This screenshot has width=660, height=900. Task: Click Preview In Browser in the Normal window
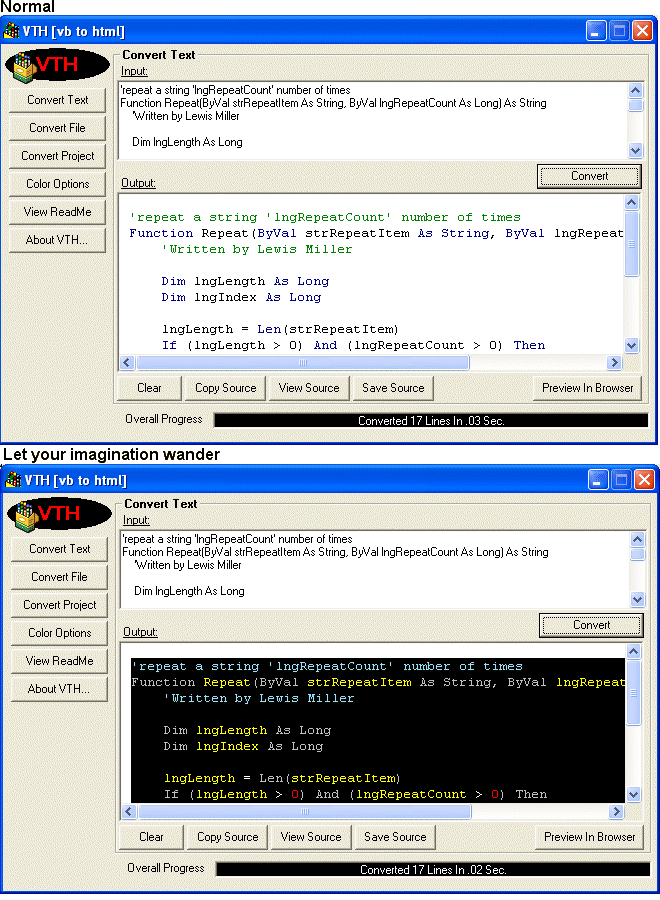coord(588,388)
